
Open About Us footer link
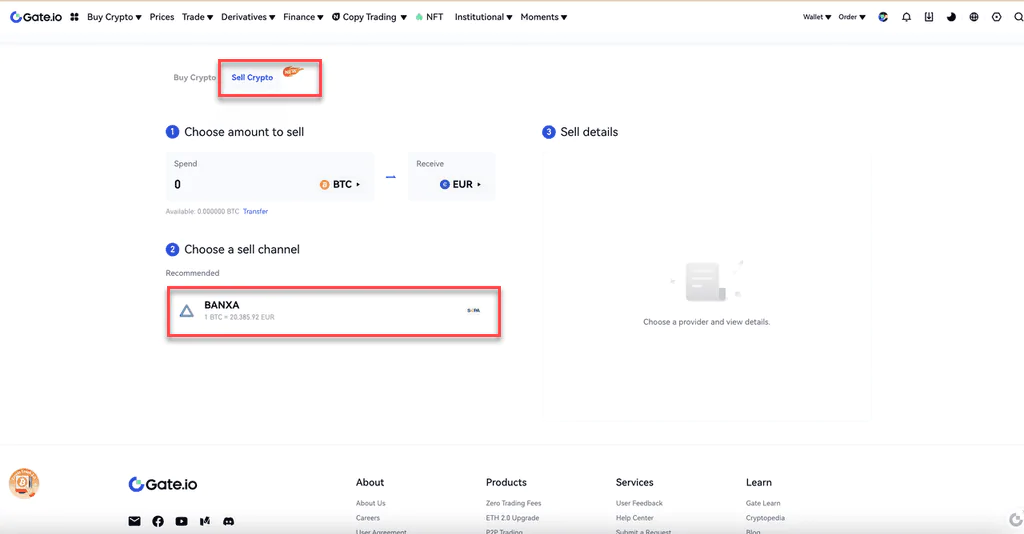[x=370, y=503]
